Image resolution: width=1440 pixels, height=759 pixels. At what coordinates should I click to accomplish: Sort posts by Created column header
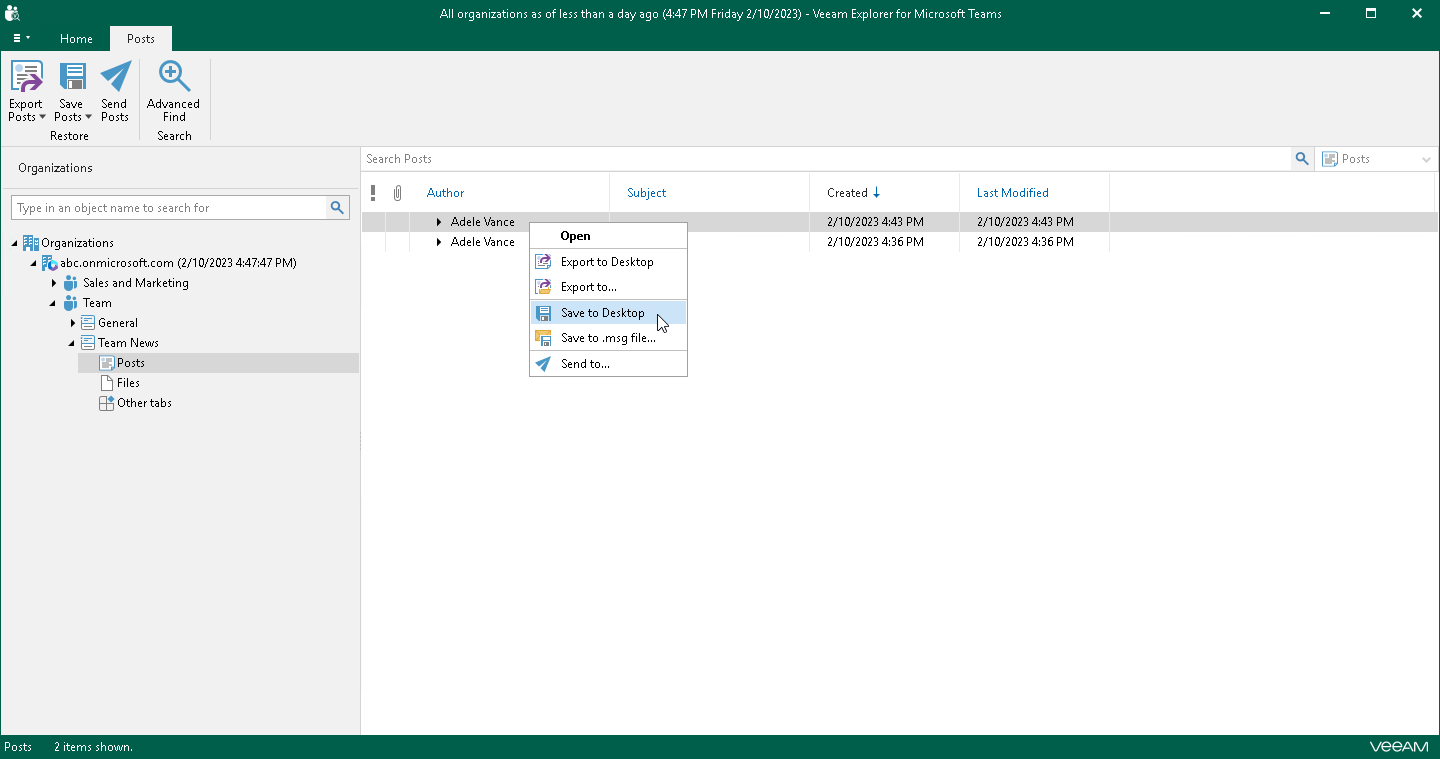[847, 193]
